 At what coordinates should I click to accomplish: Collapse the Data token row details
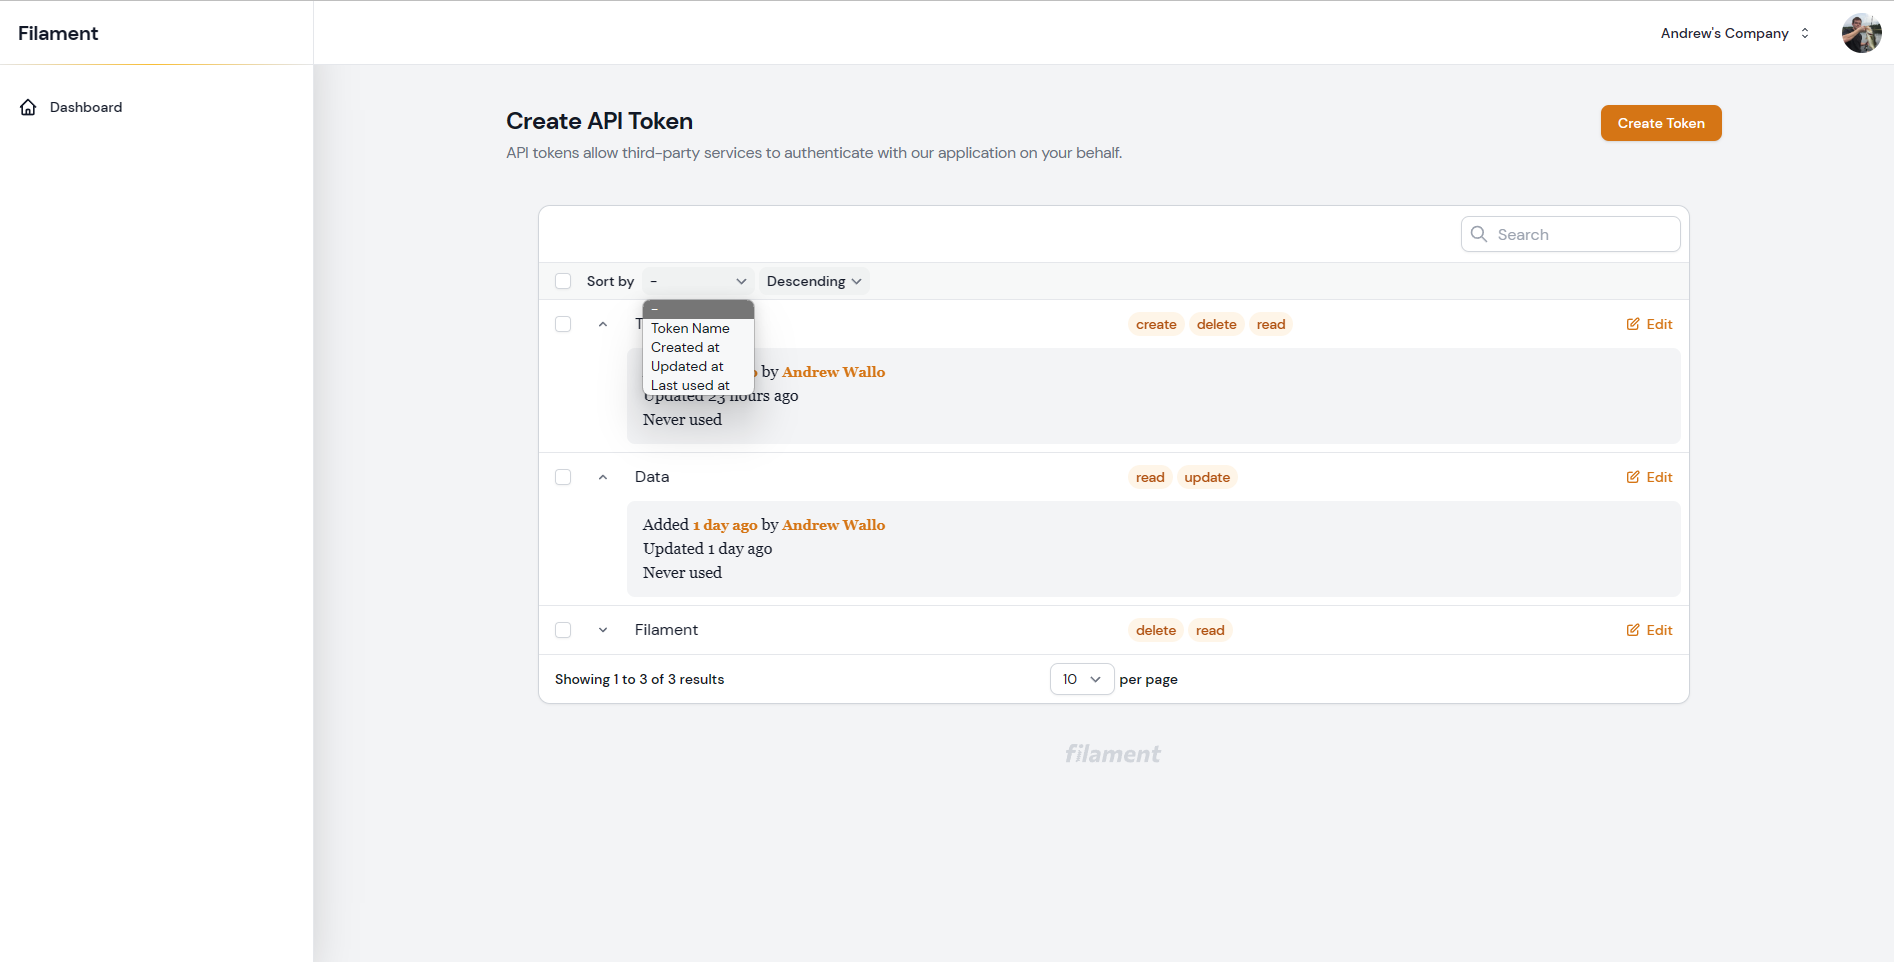click(x=603, y=477)
